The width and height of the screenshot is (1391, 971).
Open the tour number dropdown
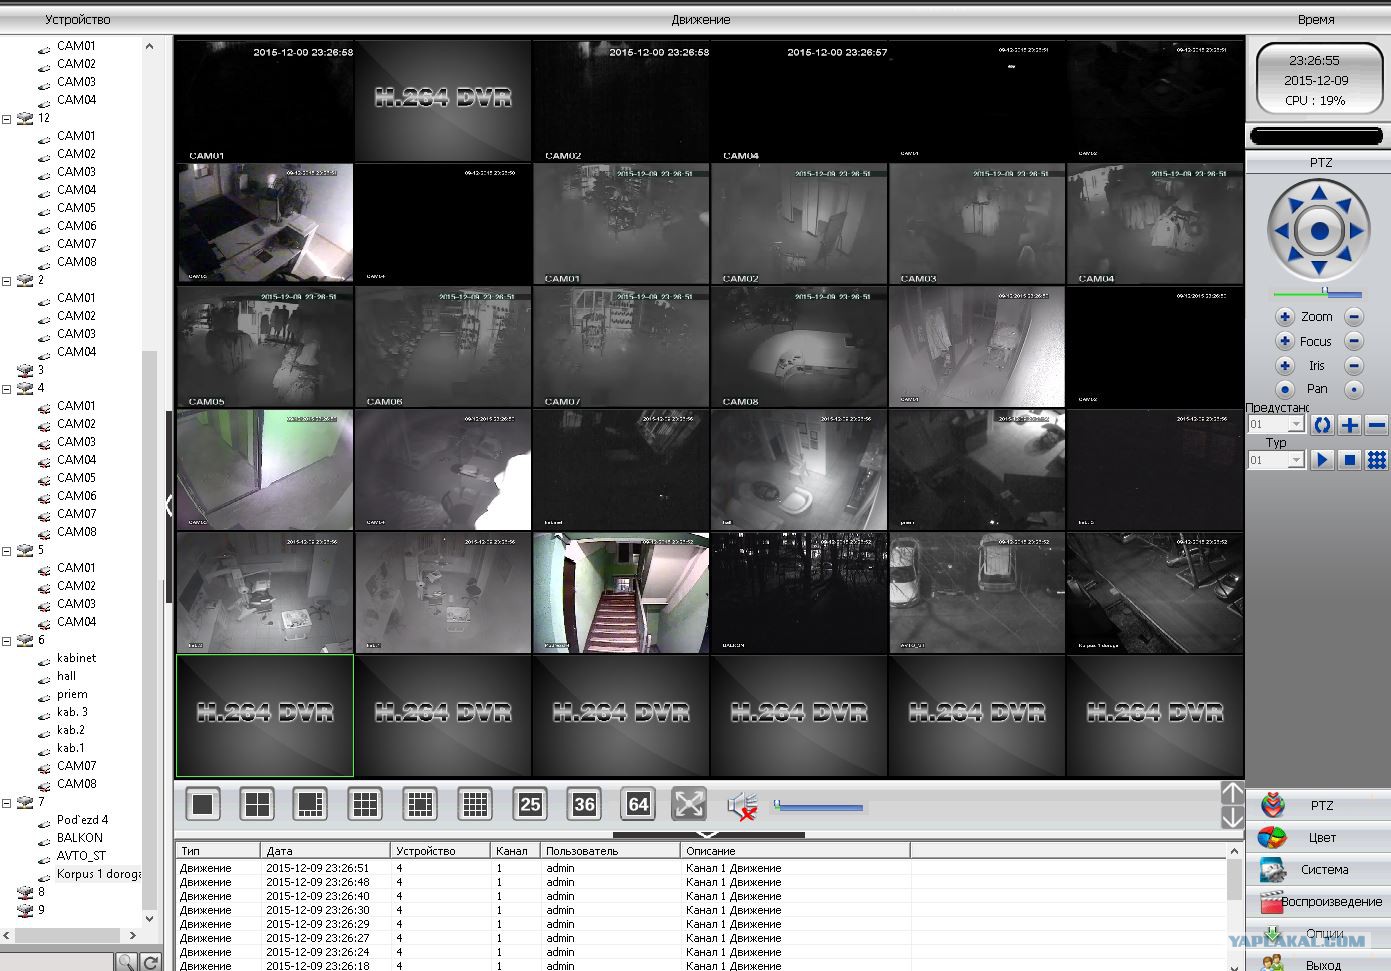click(x=1295, y=460)
